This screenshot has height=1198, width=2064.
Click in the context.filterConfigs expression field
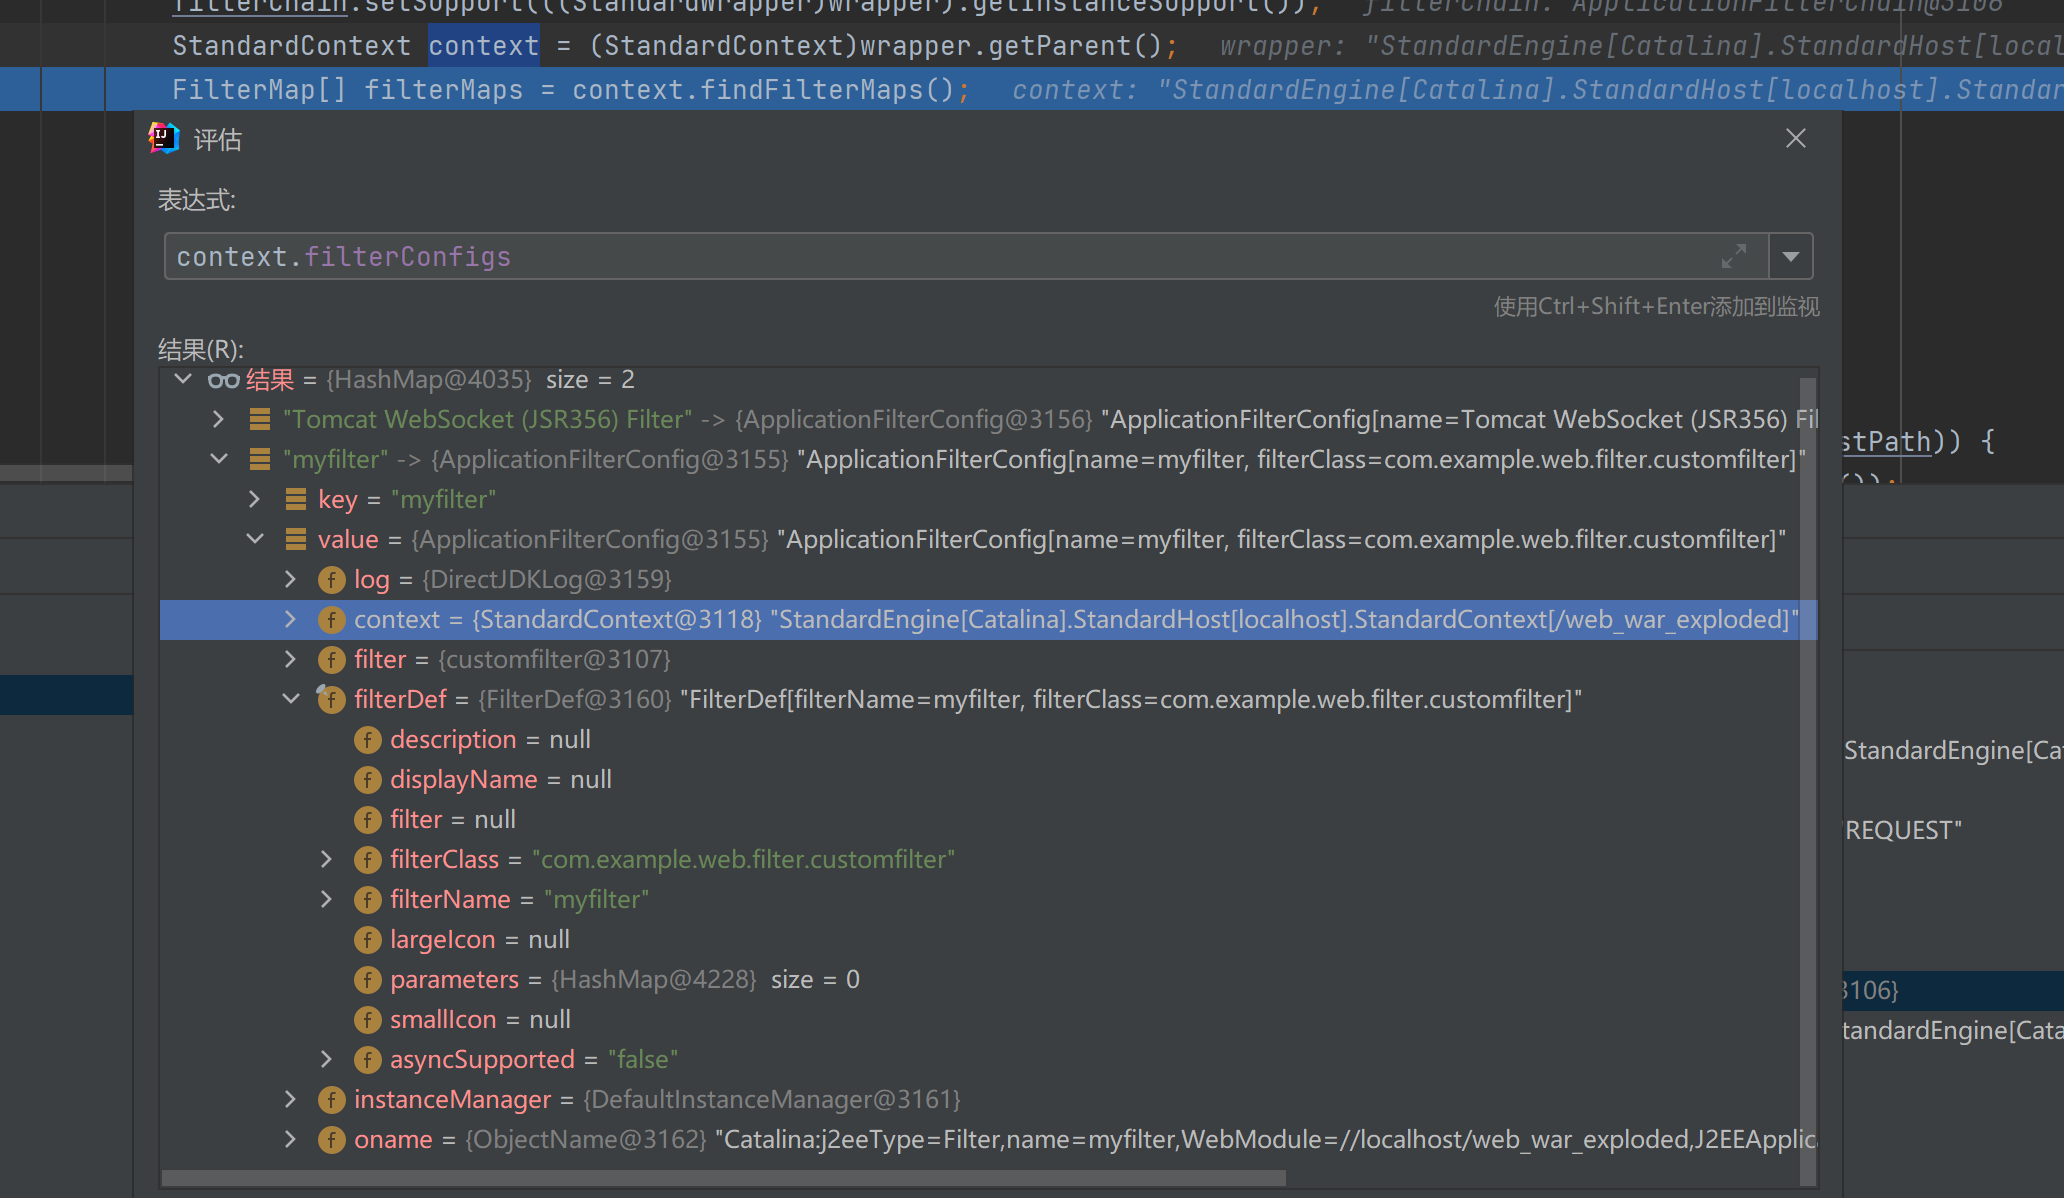click(x=900, y=257)
